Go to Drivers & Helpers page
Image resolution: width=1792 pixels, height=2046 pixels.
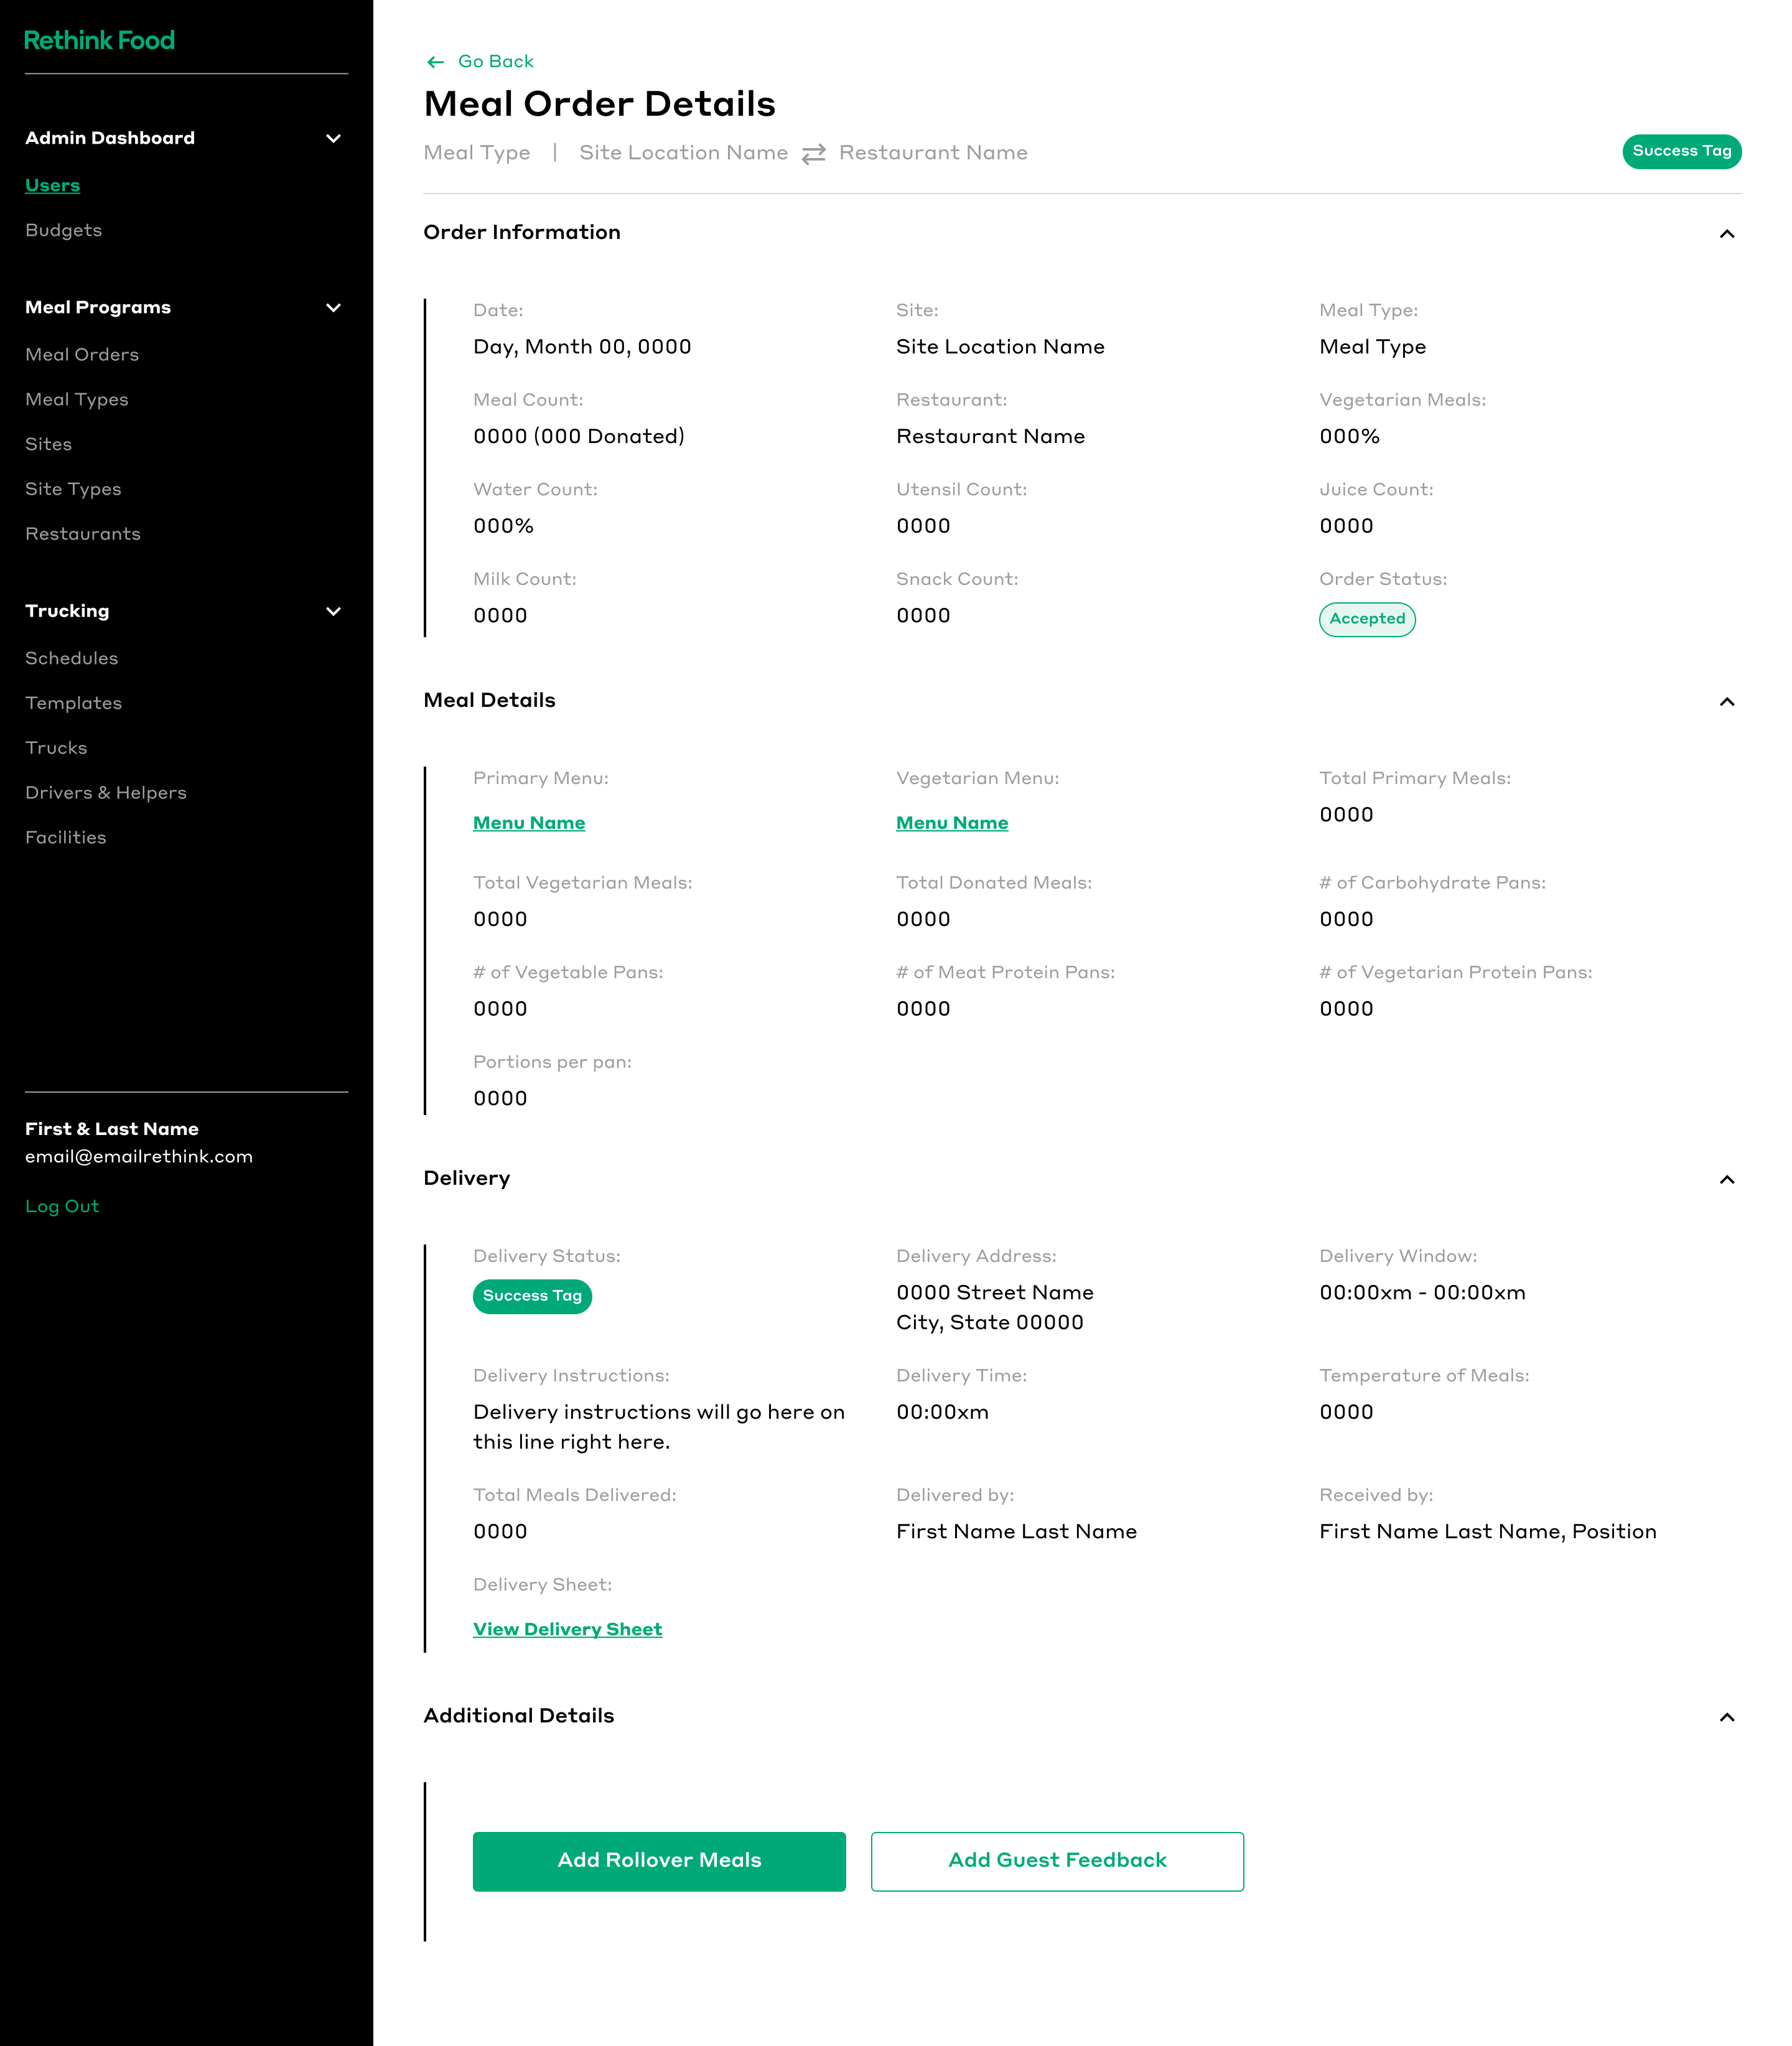tap(106, 793)
